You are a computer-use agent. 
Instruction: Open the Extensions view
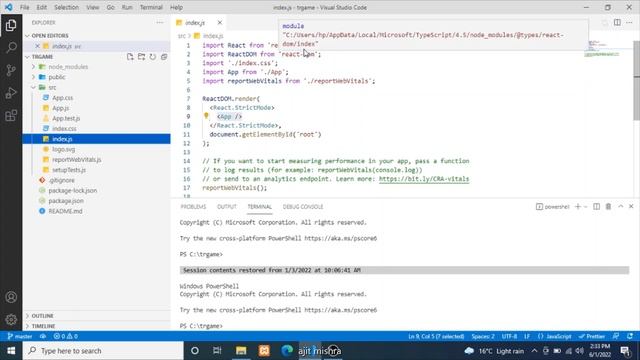tap(11, 116)
